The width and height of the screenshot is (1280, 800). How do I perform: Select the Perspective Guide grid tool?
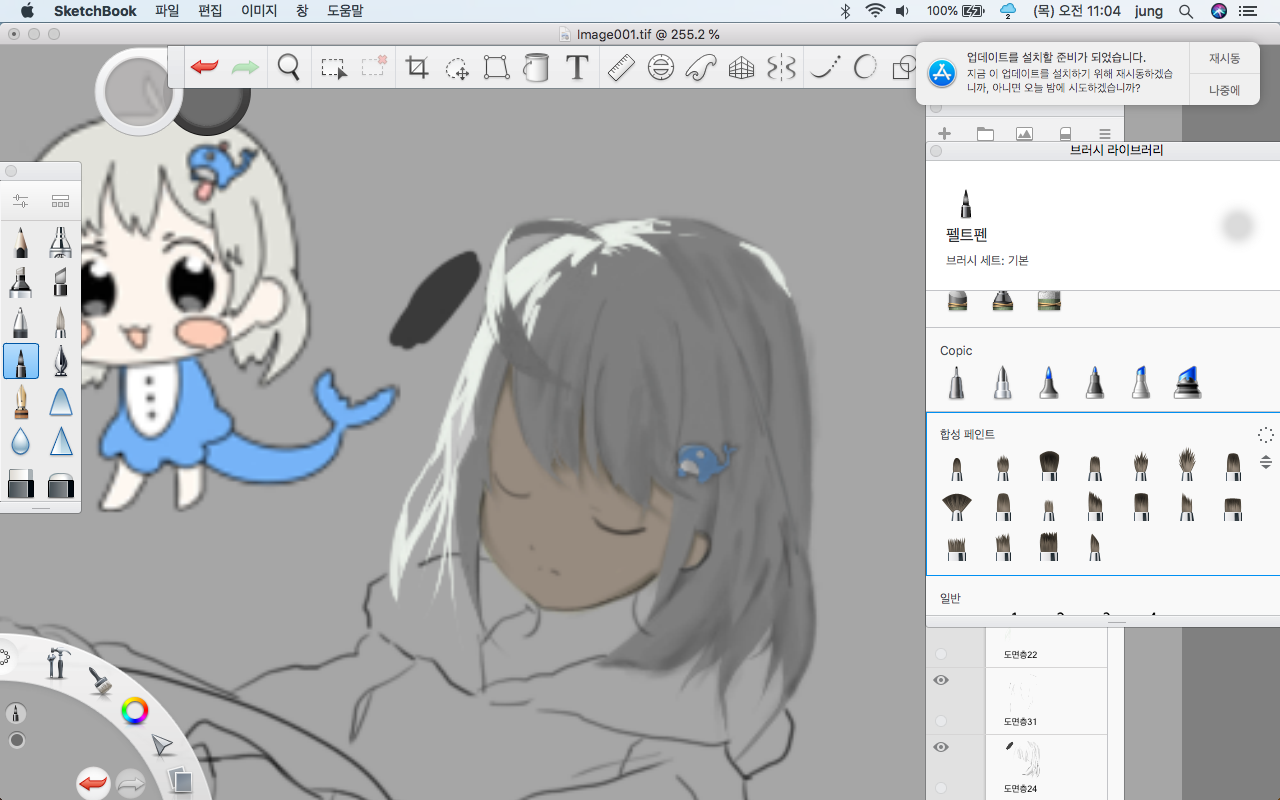pos(741,68)
